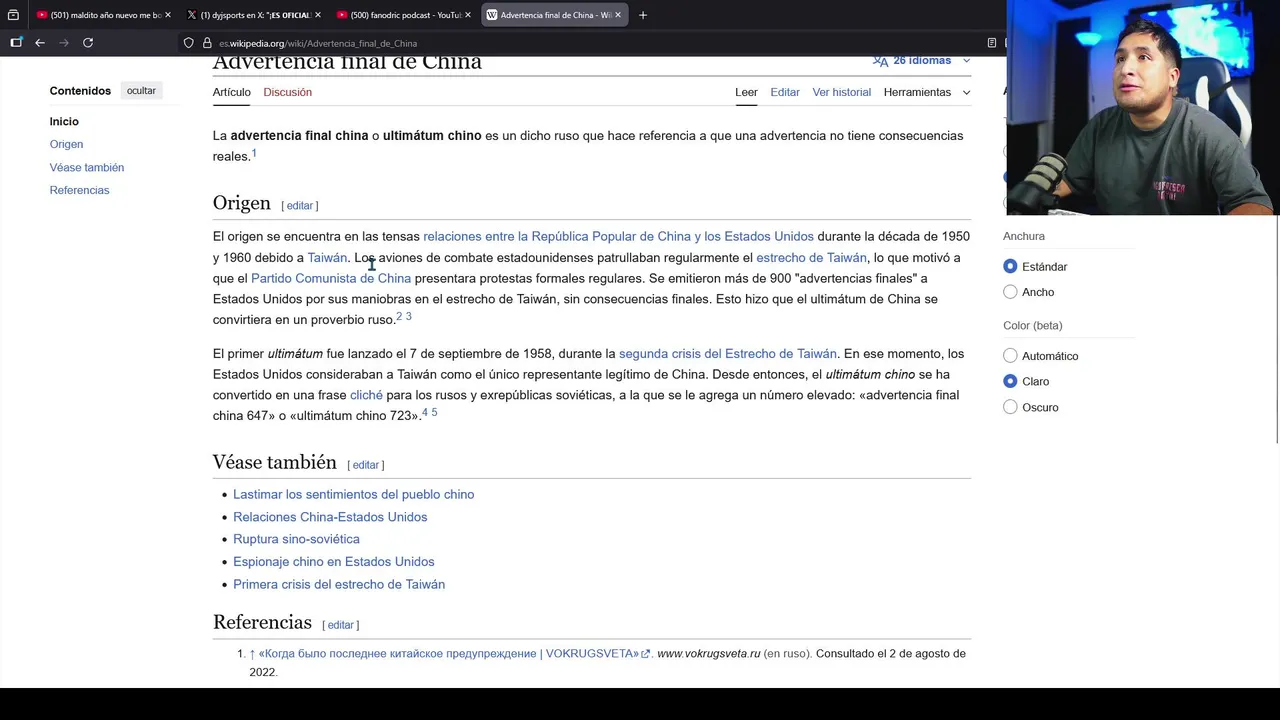Open the Partido Comunista de China link
Image resolution: width=1280 pixels, height=720 pixels.
(x=331, y=279)
